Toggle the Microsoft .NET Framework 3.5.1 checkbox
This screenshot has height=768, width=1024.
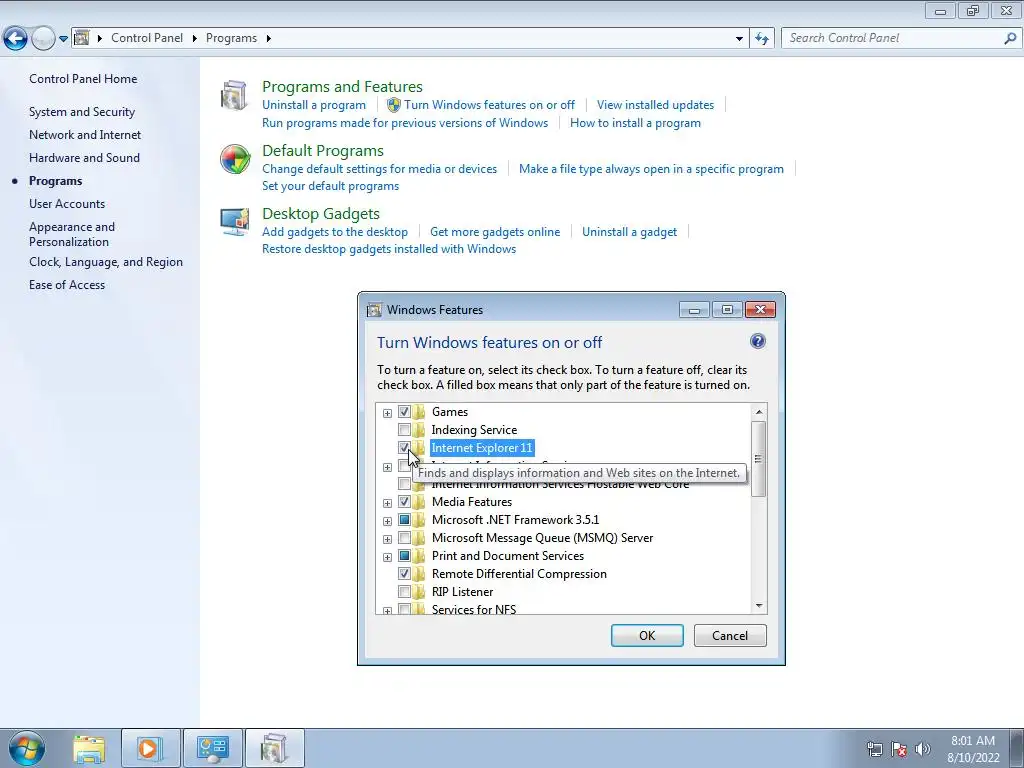(x=404, y=520)
